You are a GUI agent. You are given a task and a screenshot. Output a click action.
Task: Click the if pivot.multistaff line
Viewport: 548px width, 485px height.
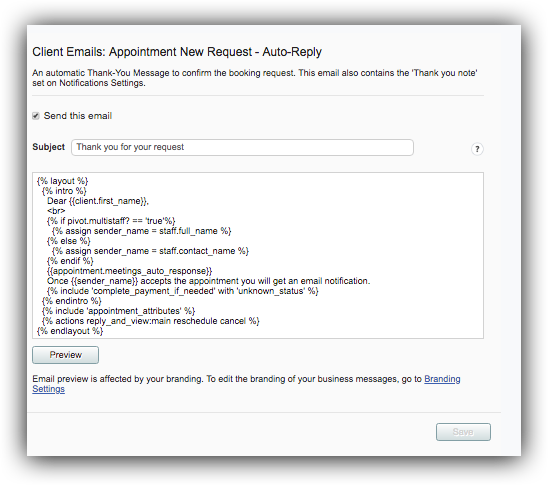[x=111, y=221]
